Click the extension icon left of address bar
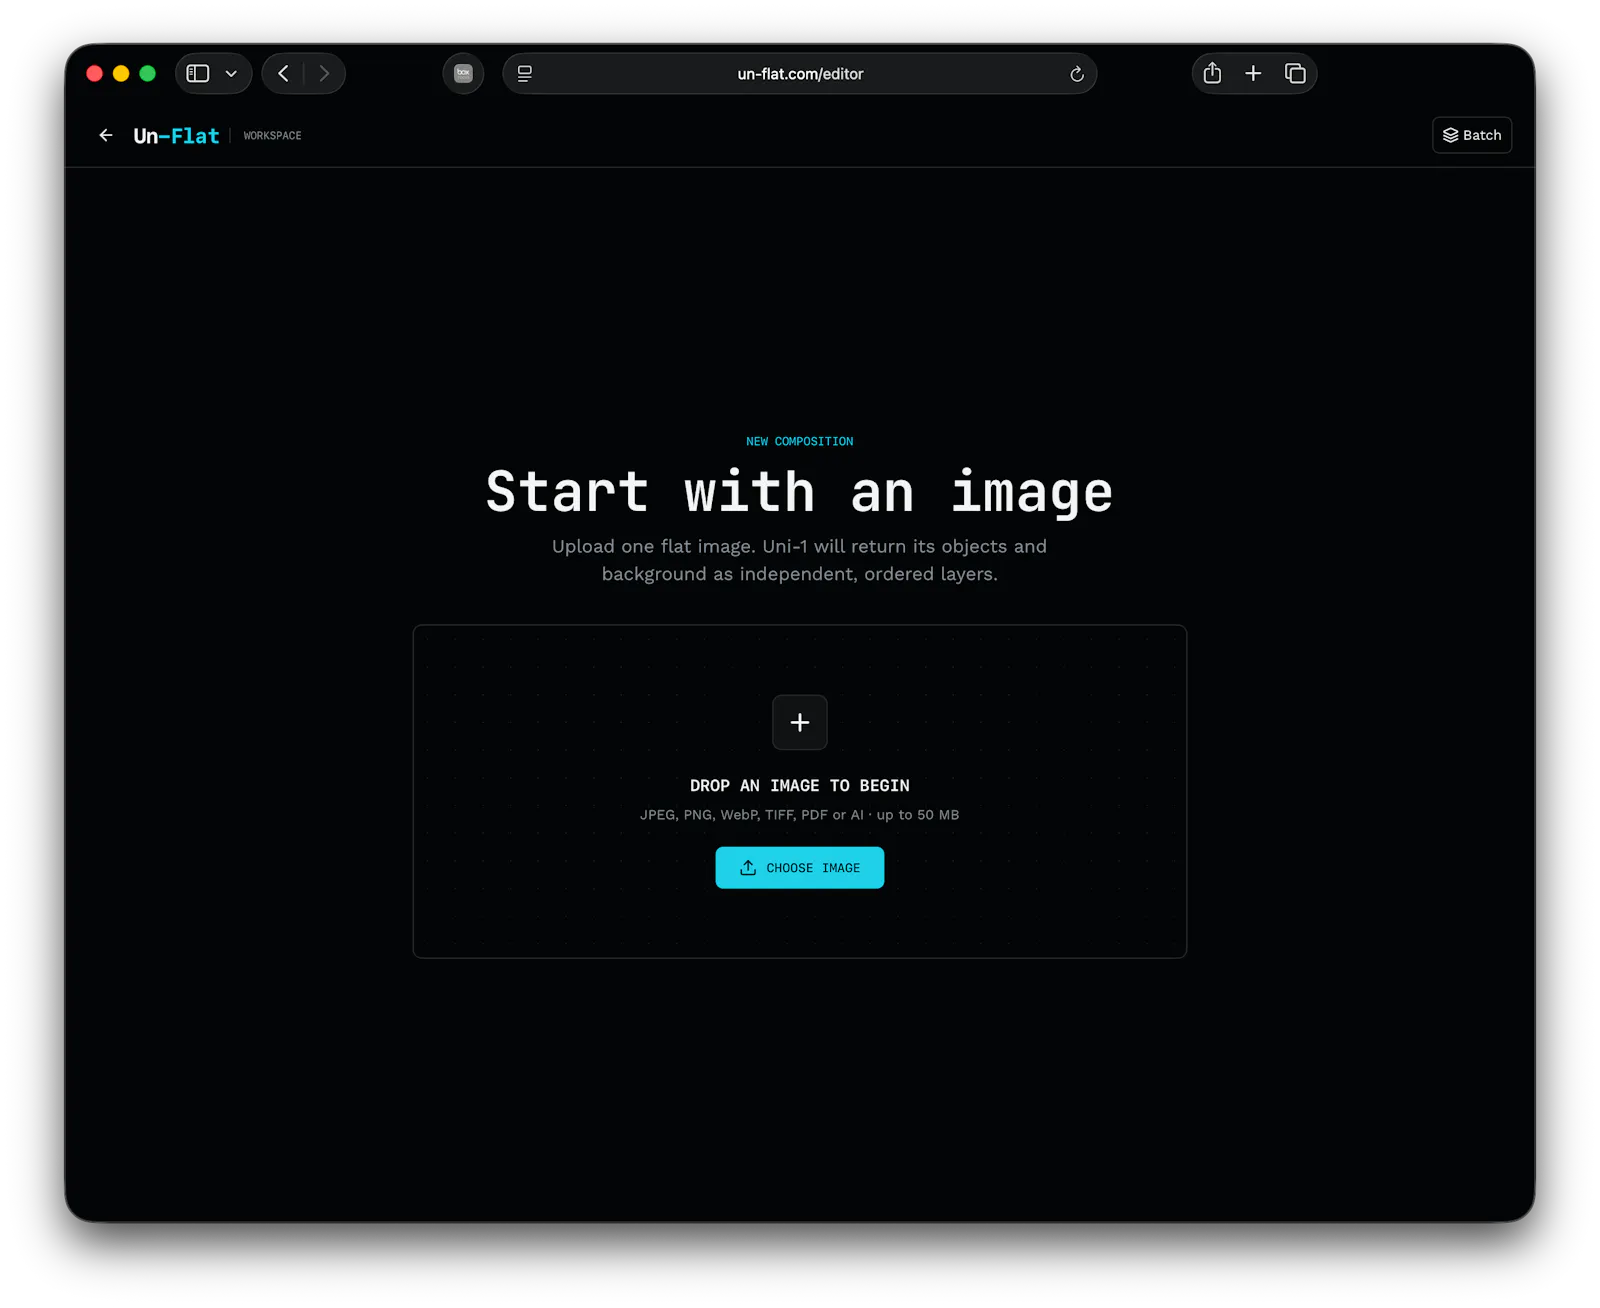Viewport: 1600px width, 1308px height. [x=463, y=74]
